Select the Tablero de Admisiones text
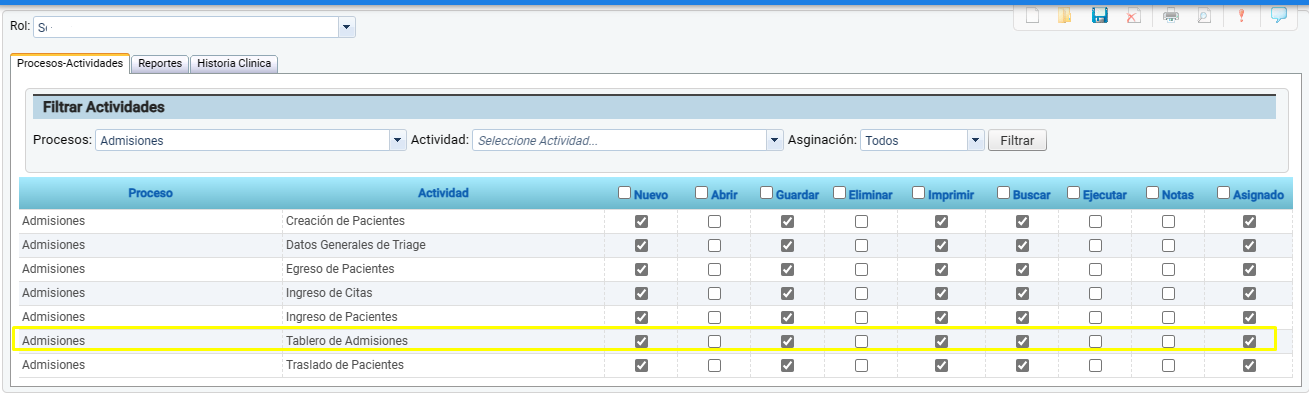Viewport: 1309px width, 397px height. click(x=347, y=341)
